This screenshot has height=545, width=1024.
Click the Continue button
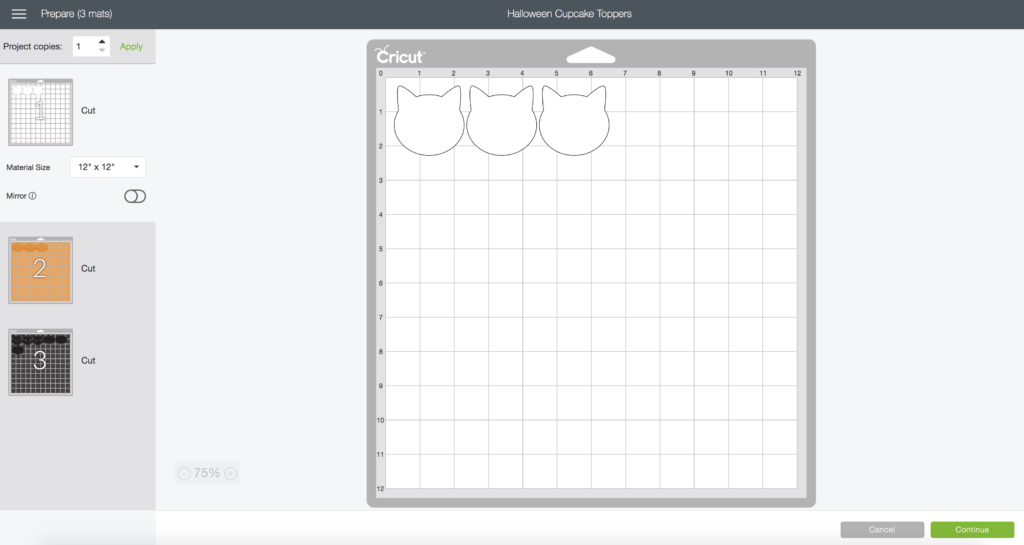pos(972,529)
